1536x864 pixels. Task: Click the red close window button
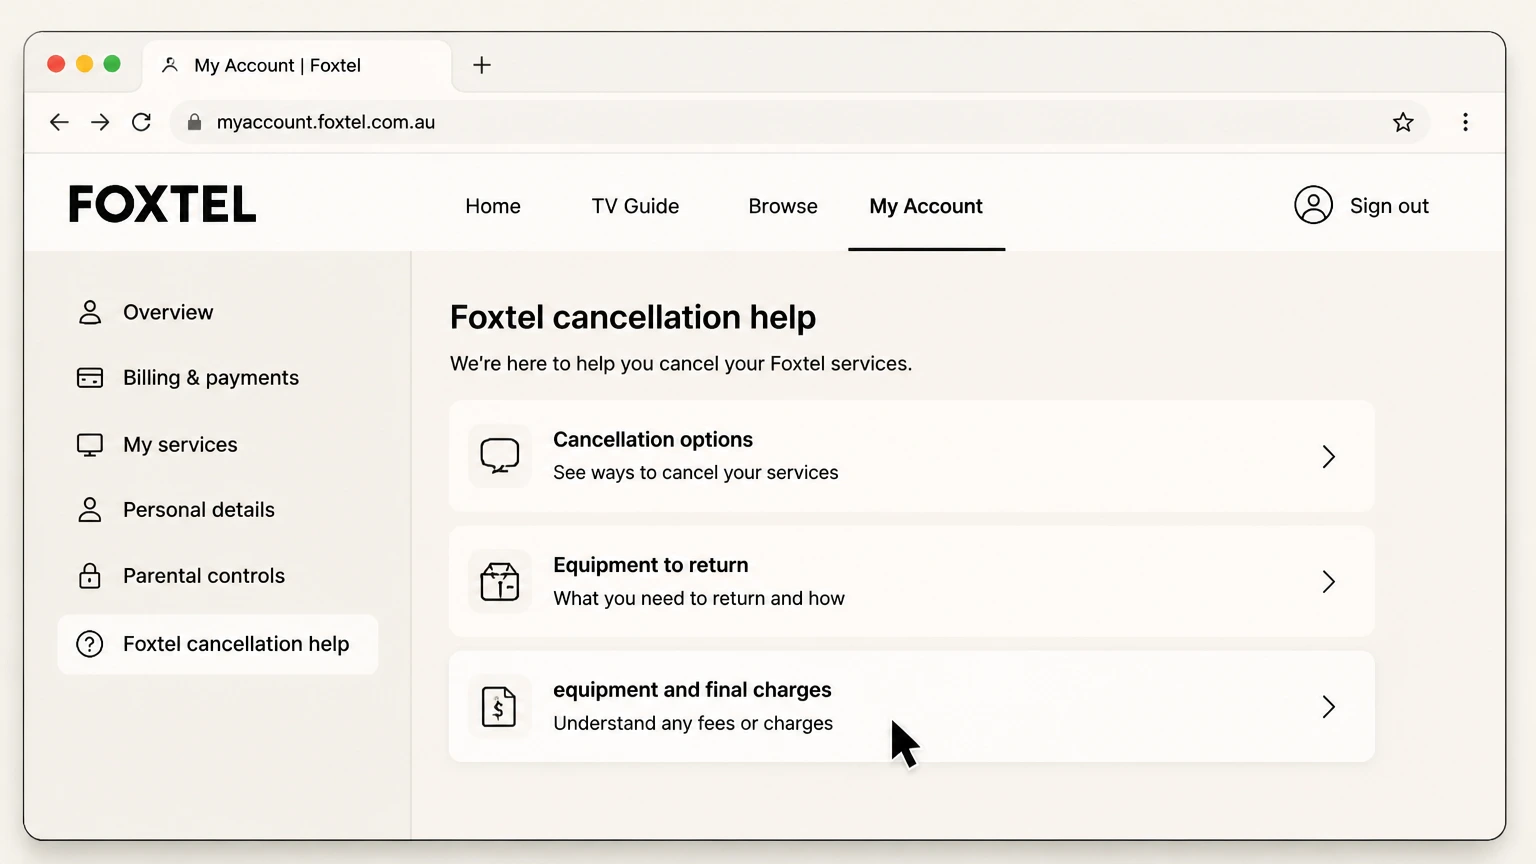coord(56,64)
